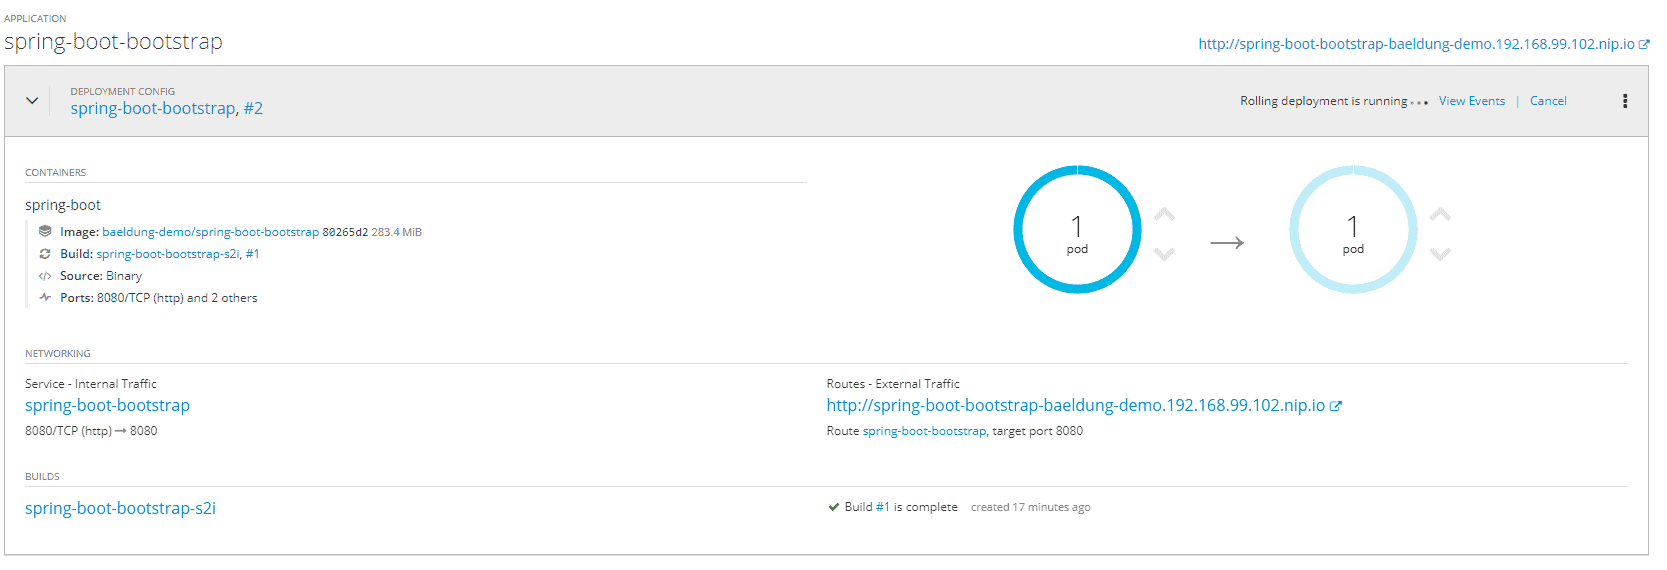This screenshot has width=1667, height=570.
Task: Open Build #1 link in builds row
Action: [x=883, y=507]
